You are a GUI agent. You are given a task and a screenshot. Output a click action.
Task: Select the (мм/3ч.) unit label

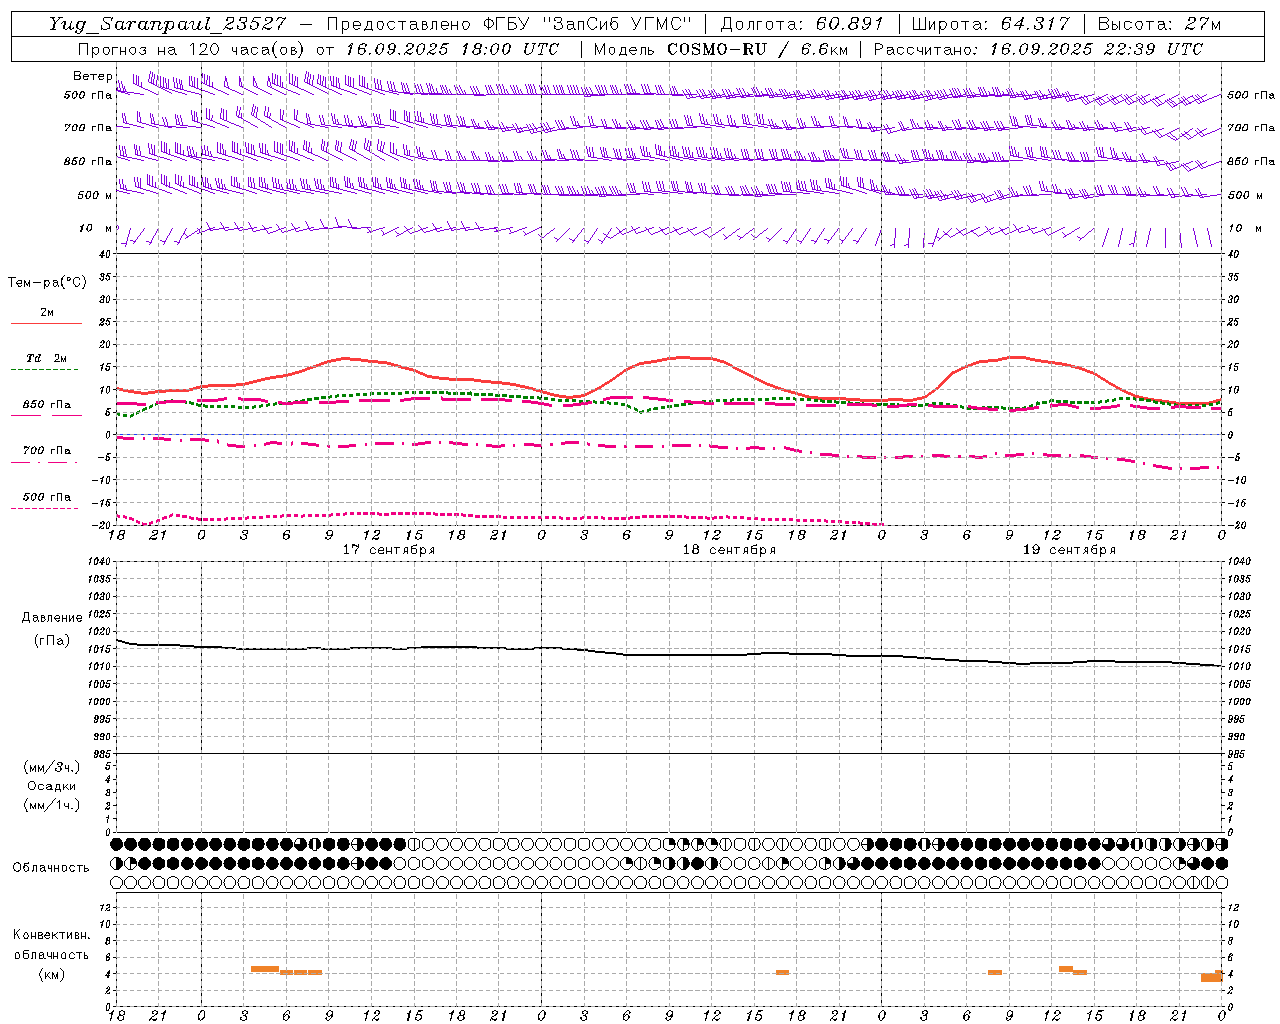tap(52, 767)
